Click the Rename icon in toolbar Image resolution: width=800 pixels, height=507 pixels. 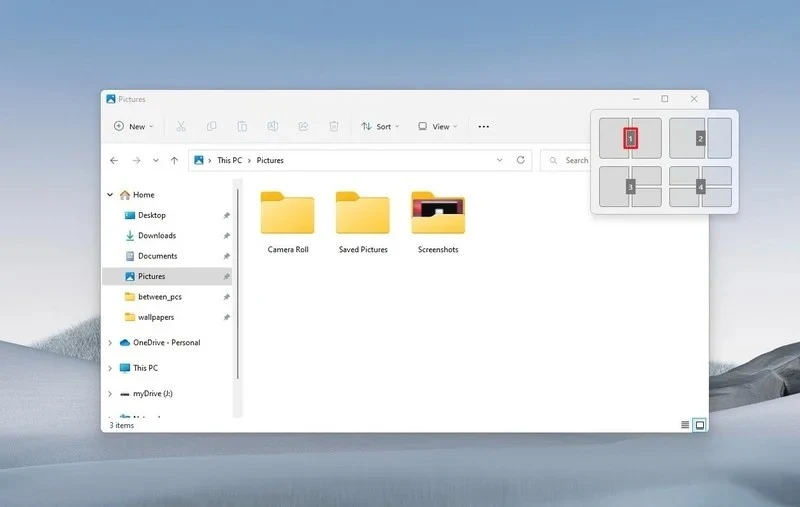point(272,127)
